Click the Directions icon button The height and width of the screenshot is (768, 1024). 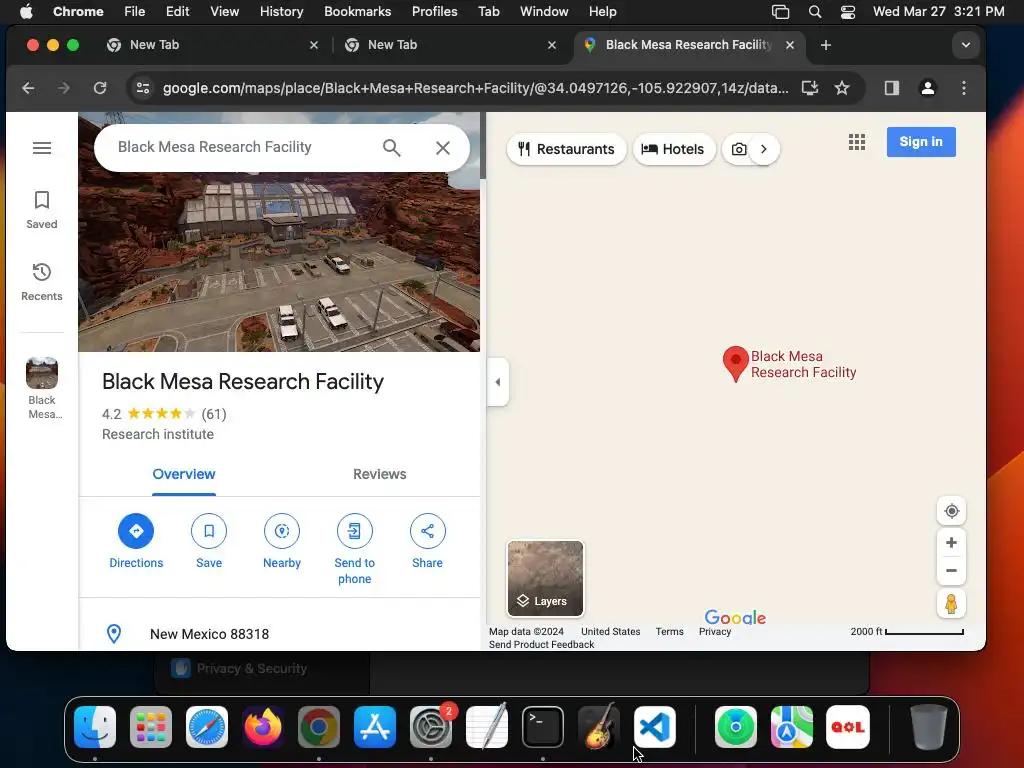pos(136,531)
